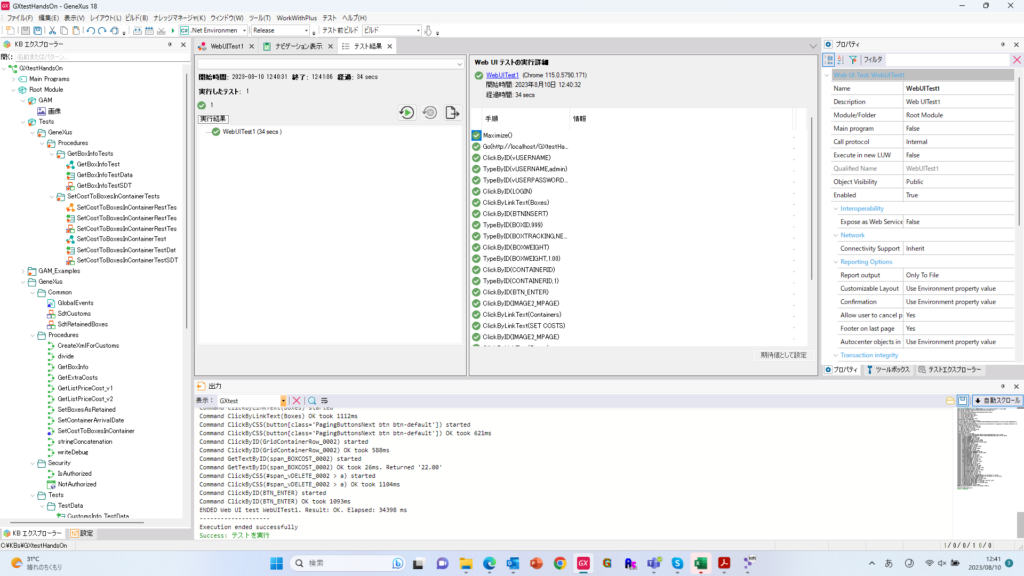Open the environment dropdown in toolbar
1024x576 pixels.
(x=244, y=31)
